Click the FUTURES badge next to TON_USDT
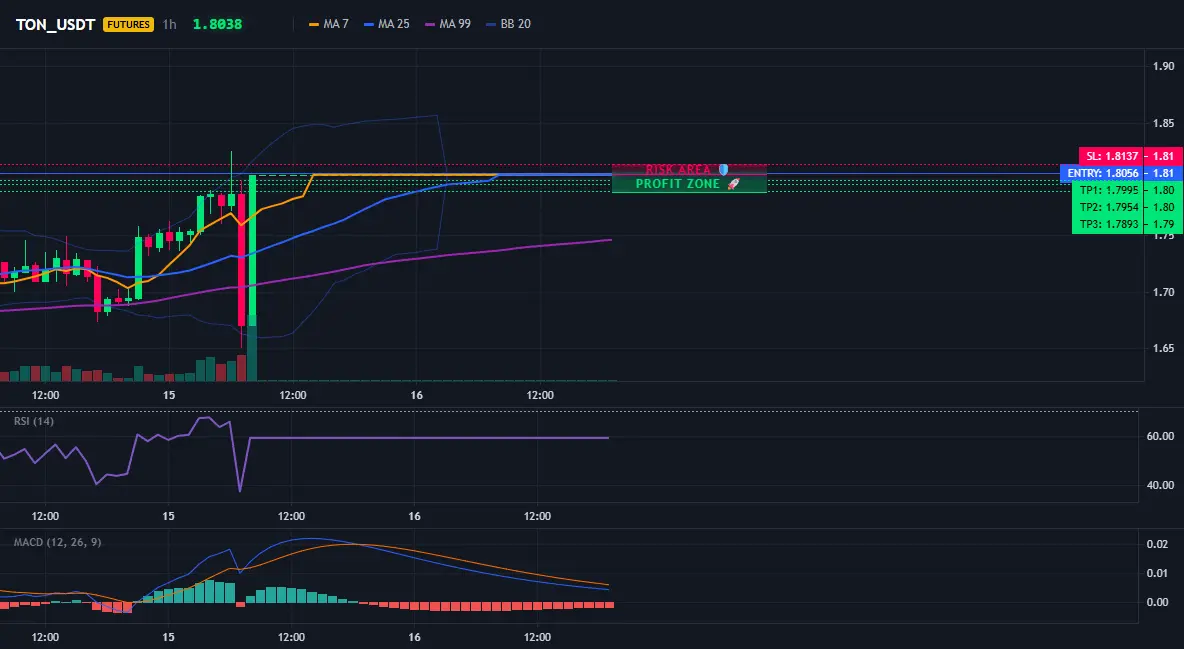1184x649 pixels. pyautogui.click(x=128, y=24)
